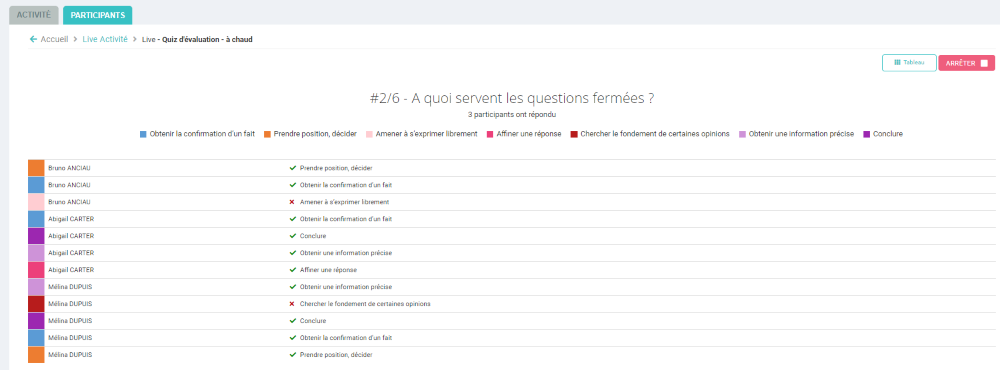Click the pink legend swatch Affiner une réponse
Screen dimensions: 1000x370
point(490,134)
